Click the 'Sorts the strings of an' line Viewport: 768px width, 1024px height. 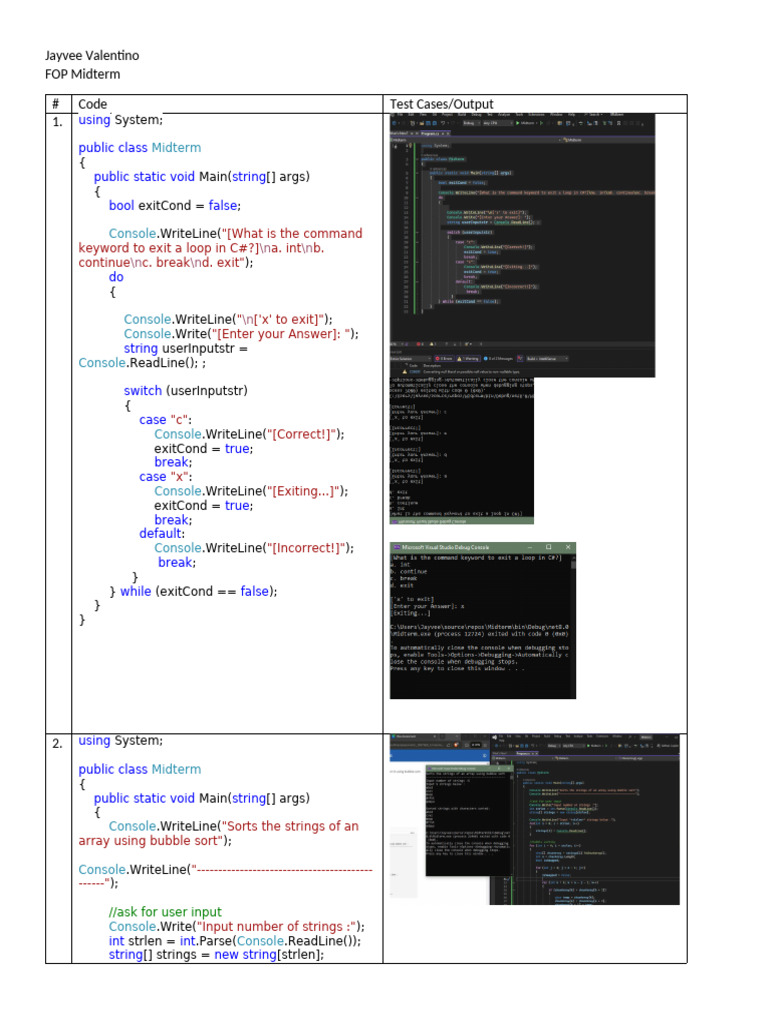(234, 826)
